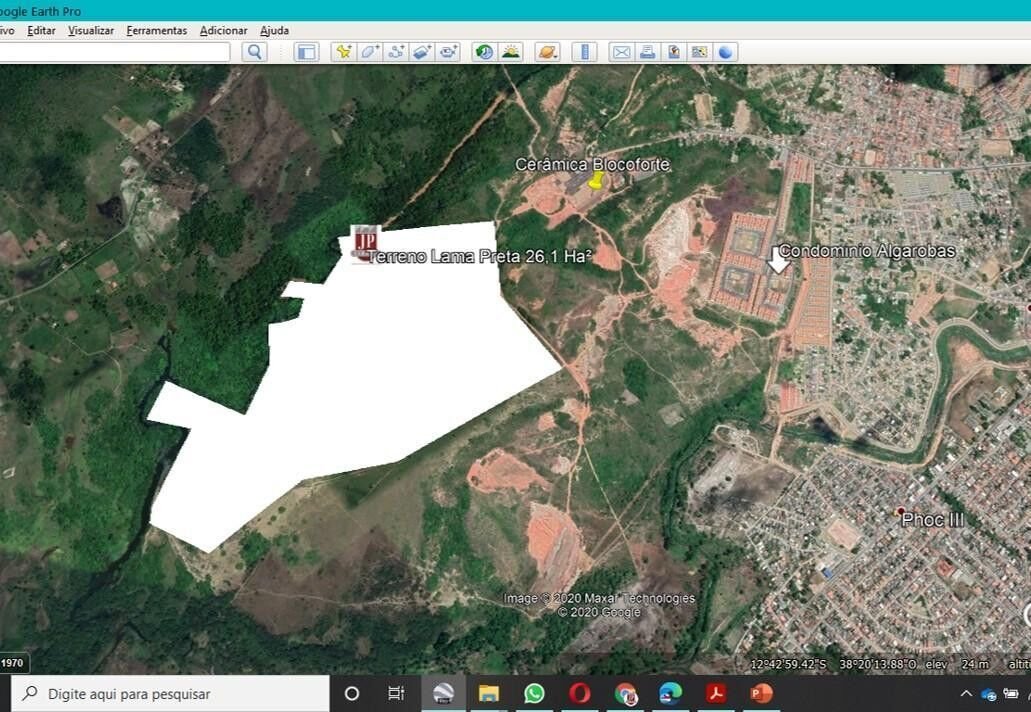This screenshot has width=1031, height=712.
Task: Show historical imagery with clock icon
Action: pyautogui.click(x=485, y=52)
